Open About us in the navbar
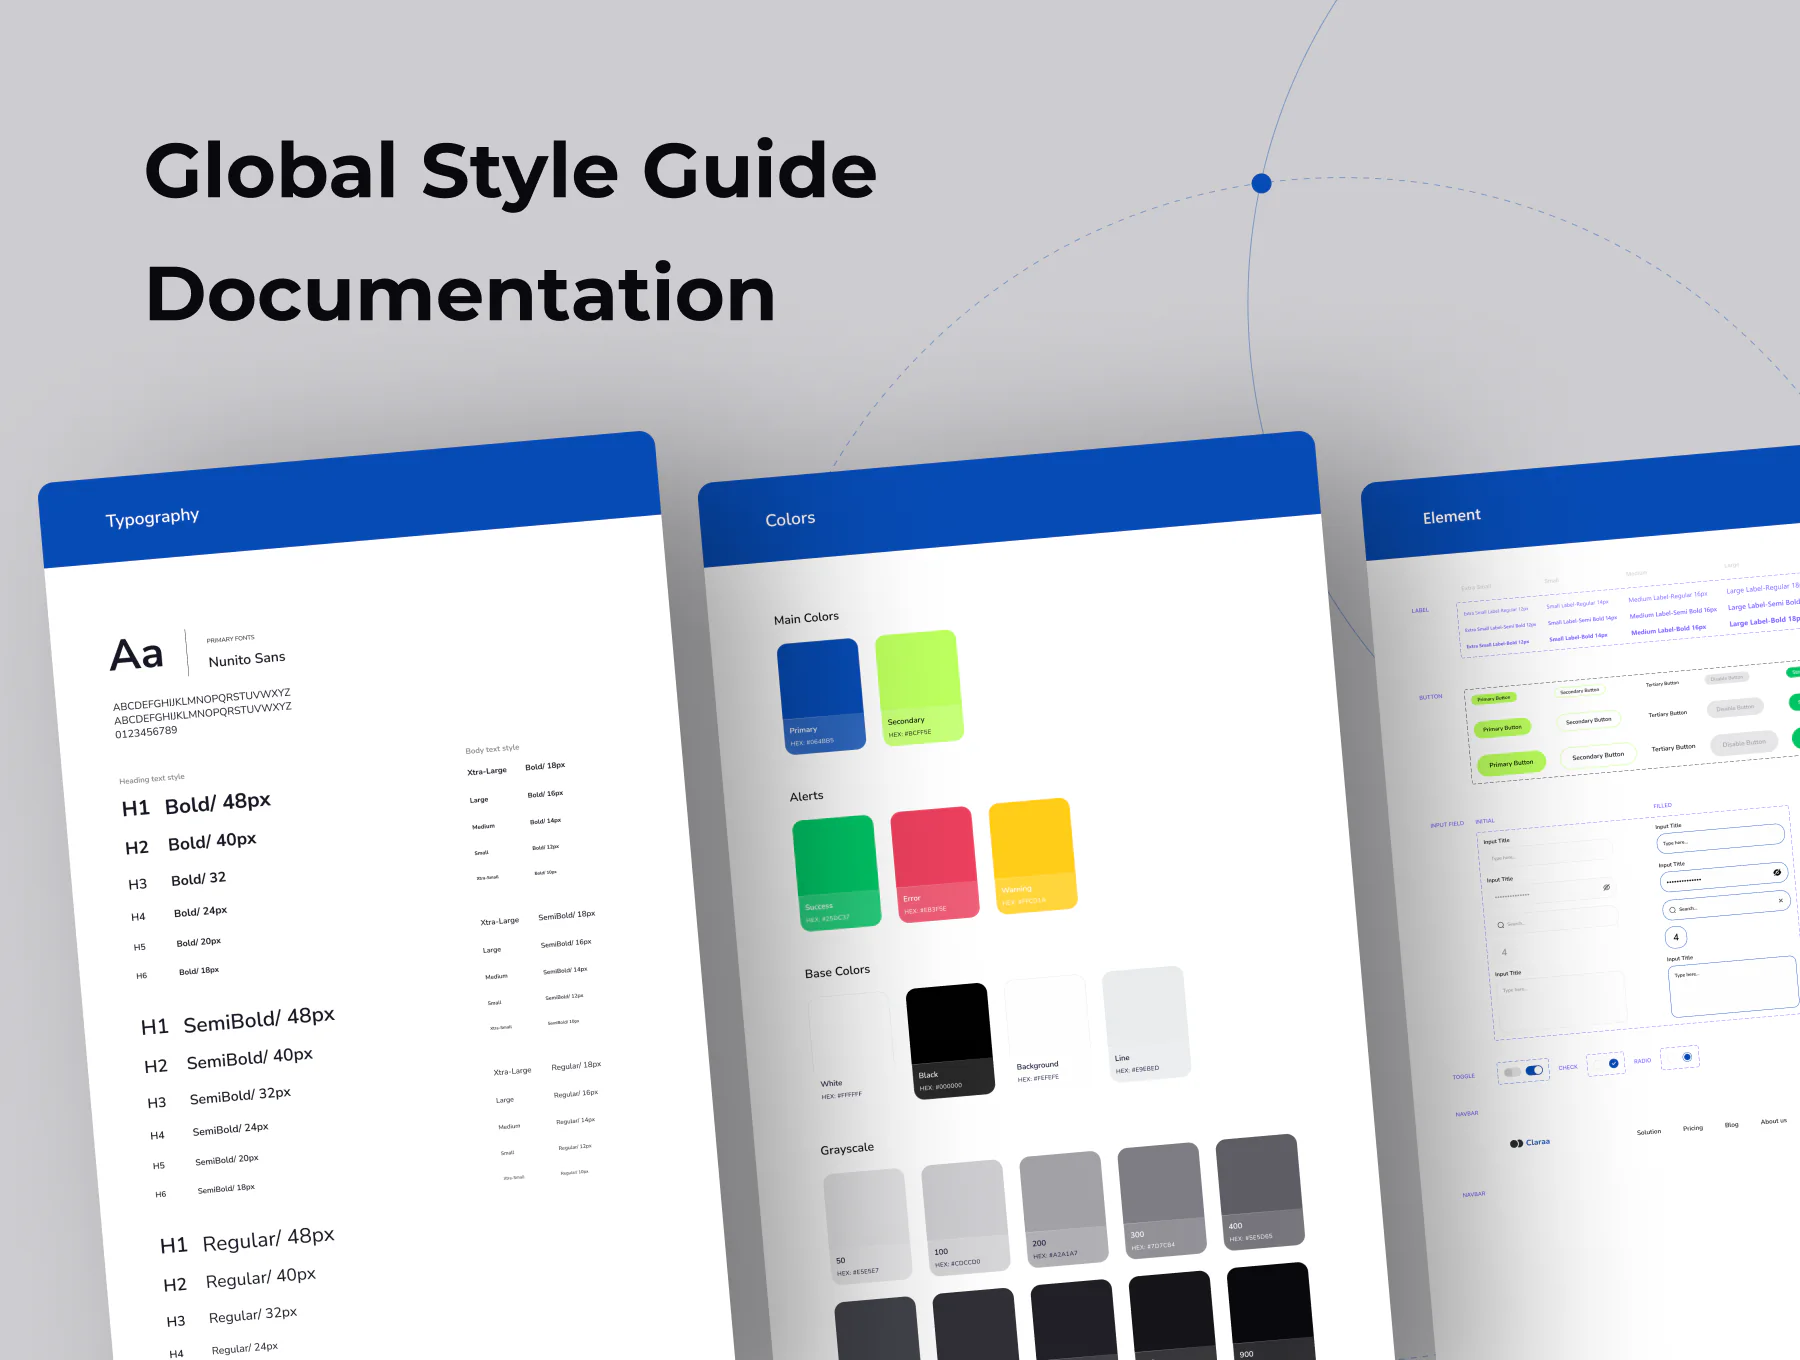 click(1773, 1121)
